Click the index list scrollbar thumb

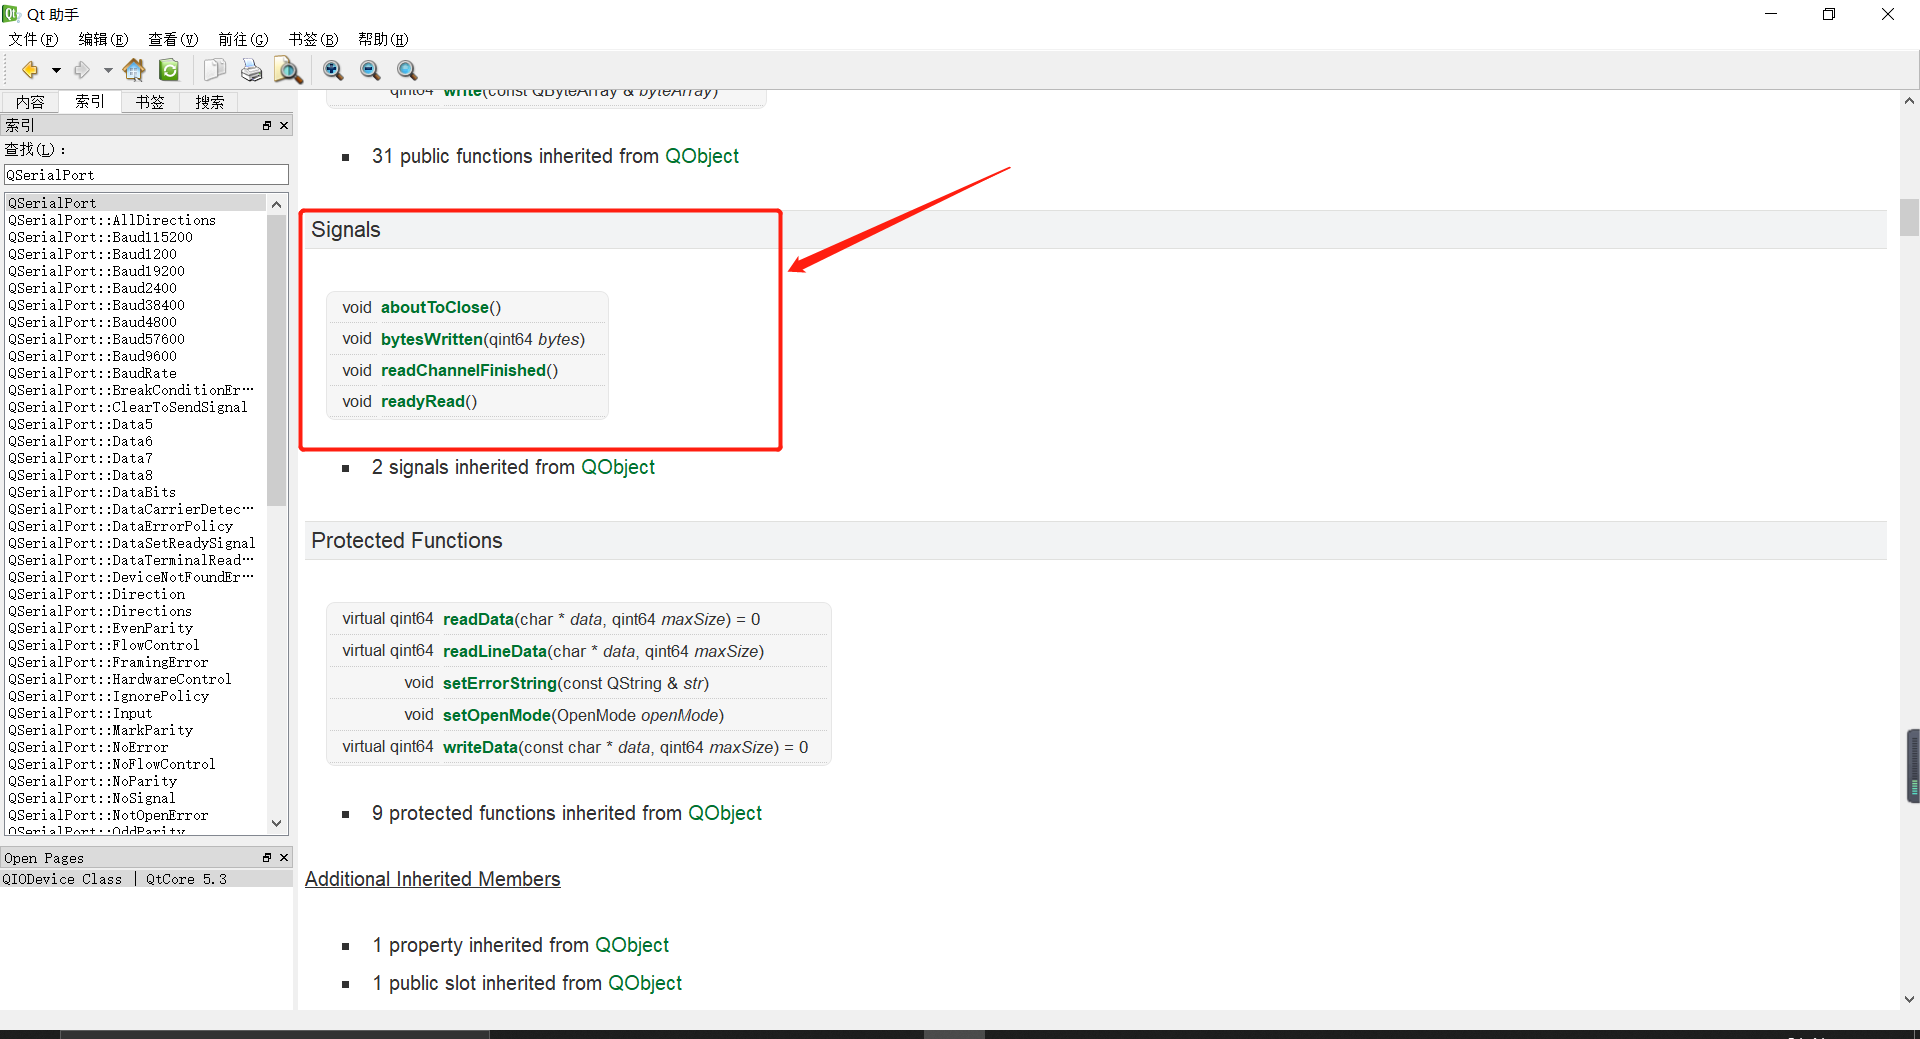point(277,360)
